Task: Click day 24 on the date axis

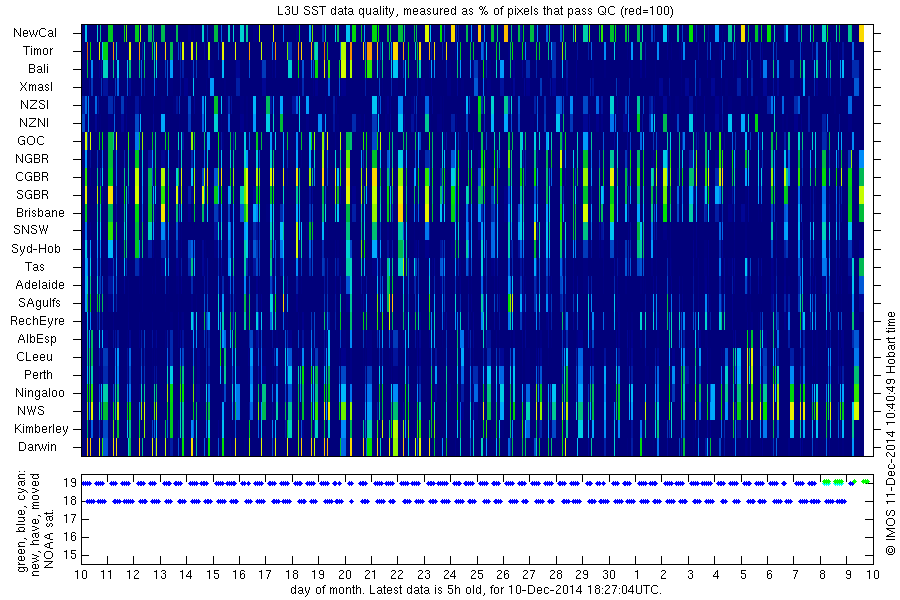Action: 450,575
